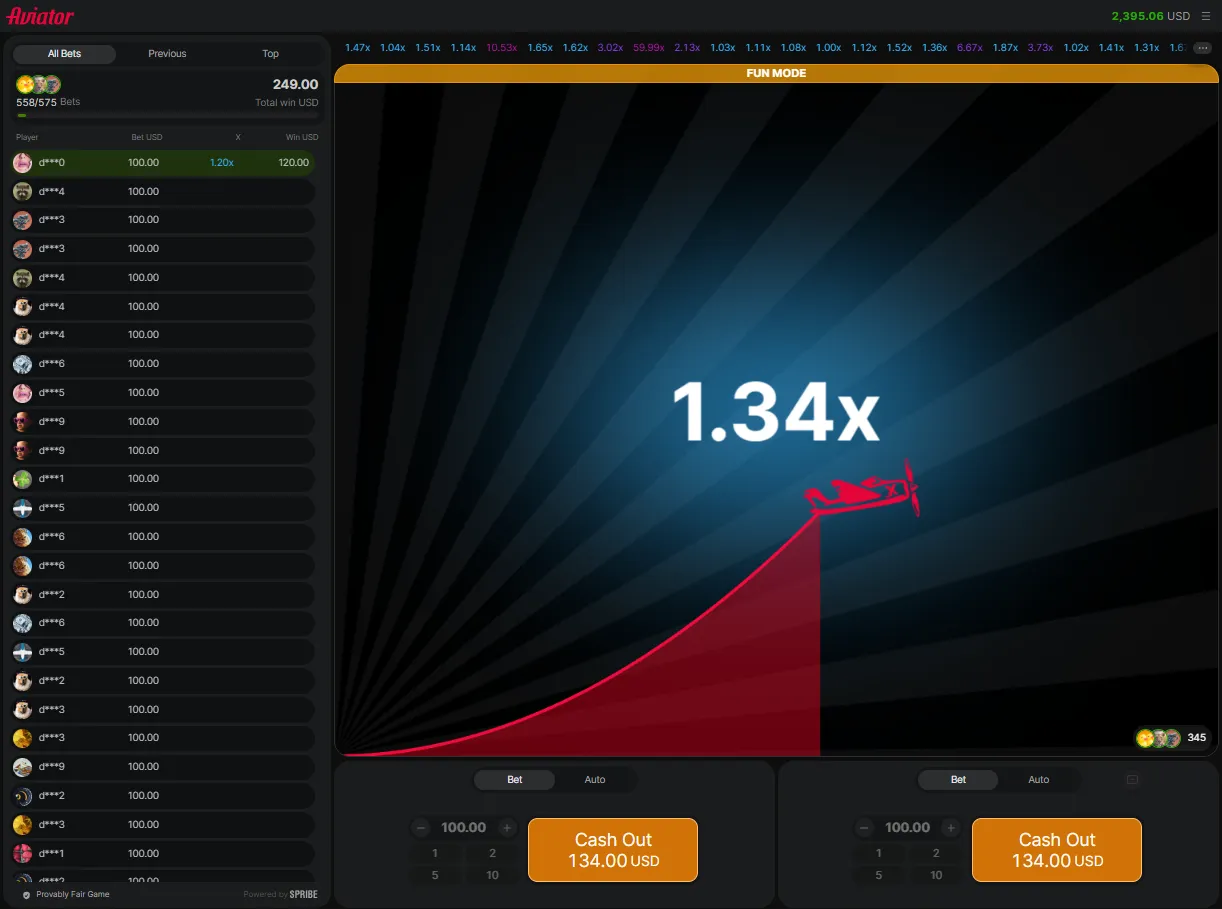Image resolution: width=1222 pixels, height=909 pixels.
Task: Select Bet mode in the right panel
Action: pos(958,780)
